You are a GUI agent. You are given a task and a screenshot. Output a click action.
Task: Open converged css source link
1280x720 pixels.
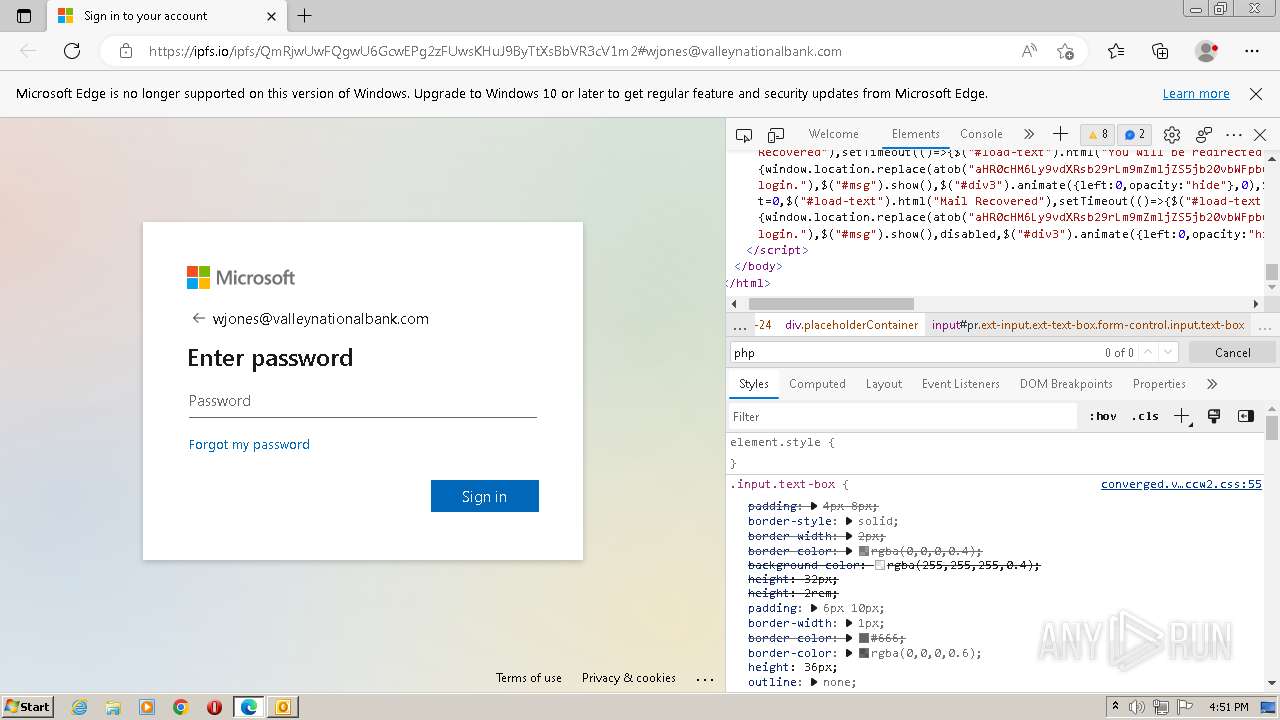pos(1181,484)
